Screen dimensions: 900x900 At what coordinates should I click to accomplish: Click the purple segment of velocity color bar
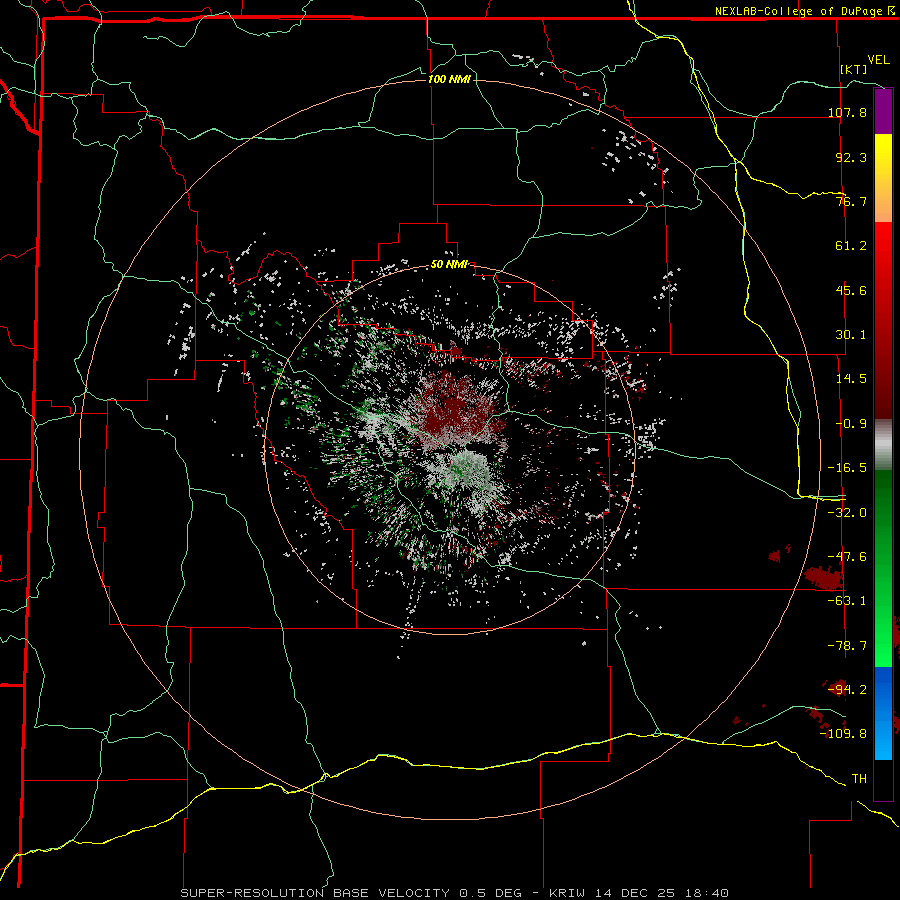883,111
